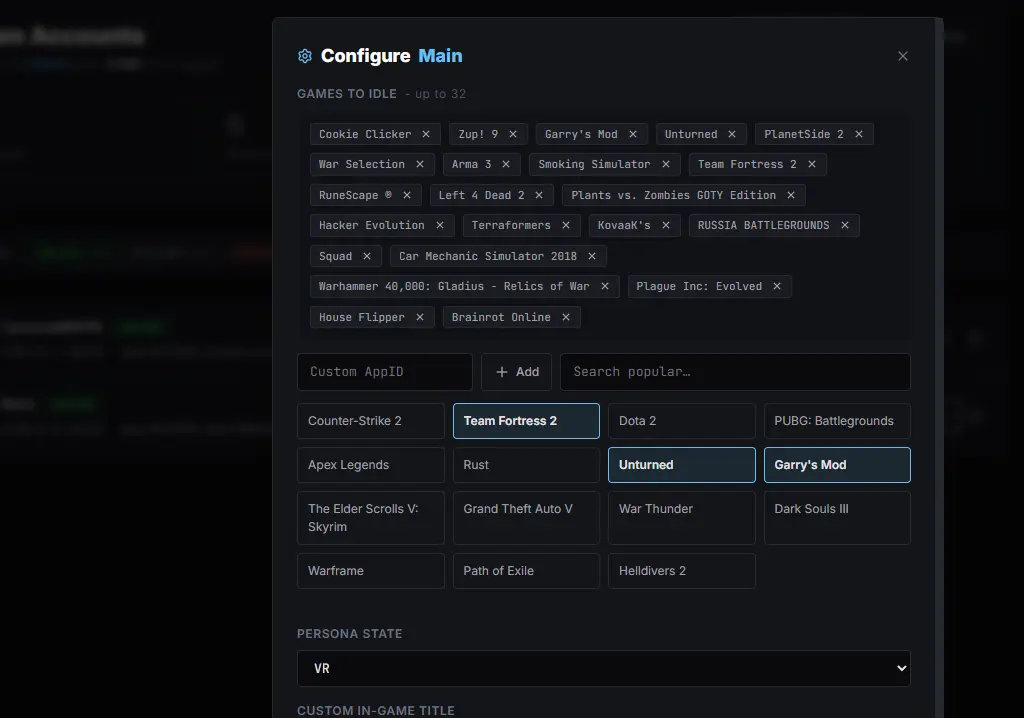1024x718 pixels.
Task: Remove PlanetSide 2 tag
Action: click(859, 134)
